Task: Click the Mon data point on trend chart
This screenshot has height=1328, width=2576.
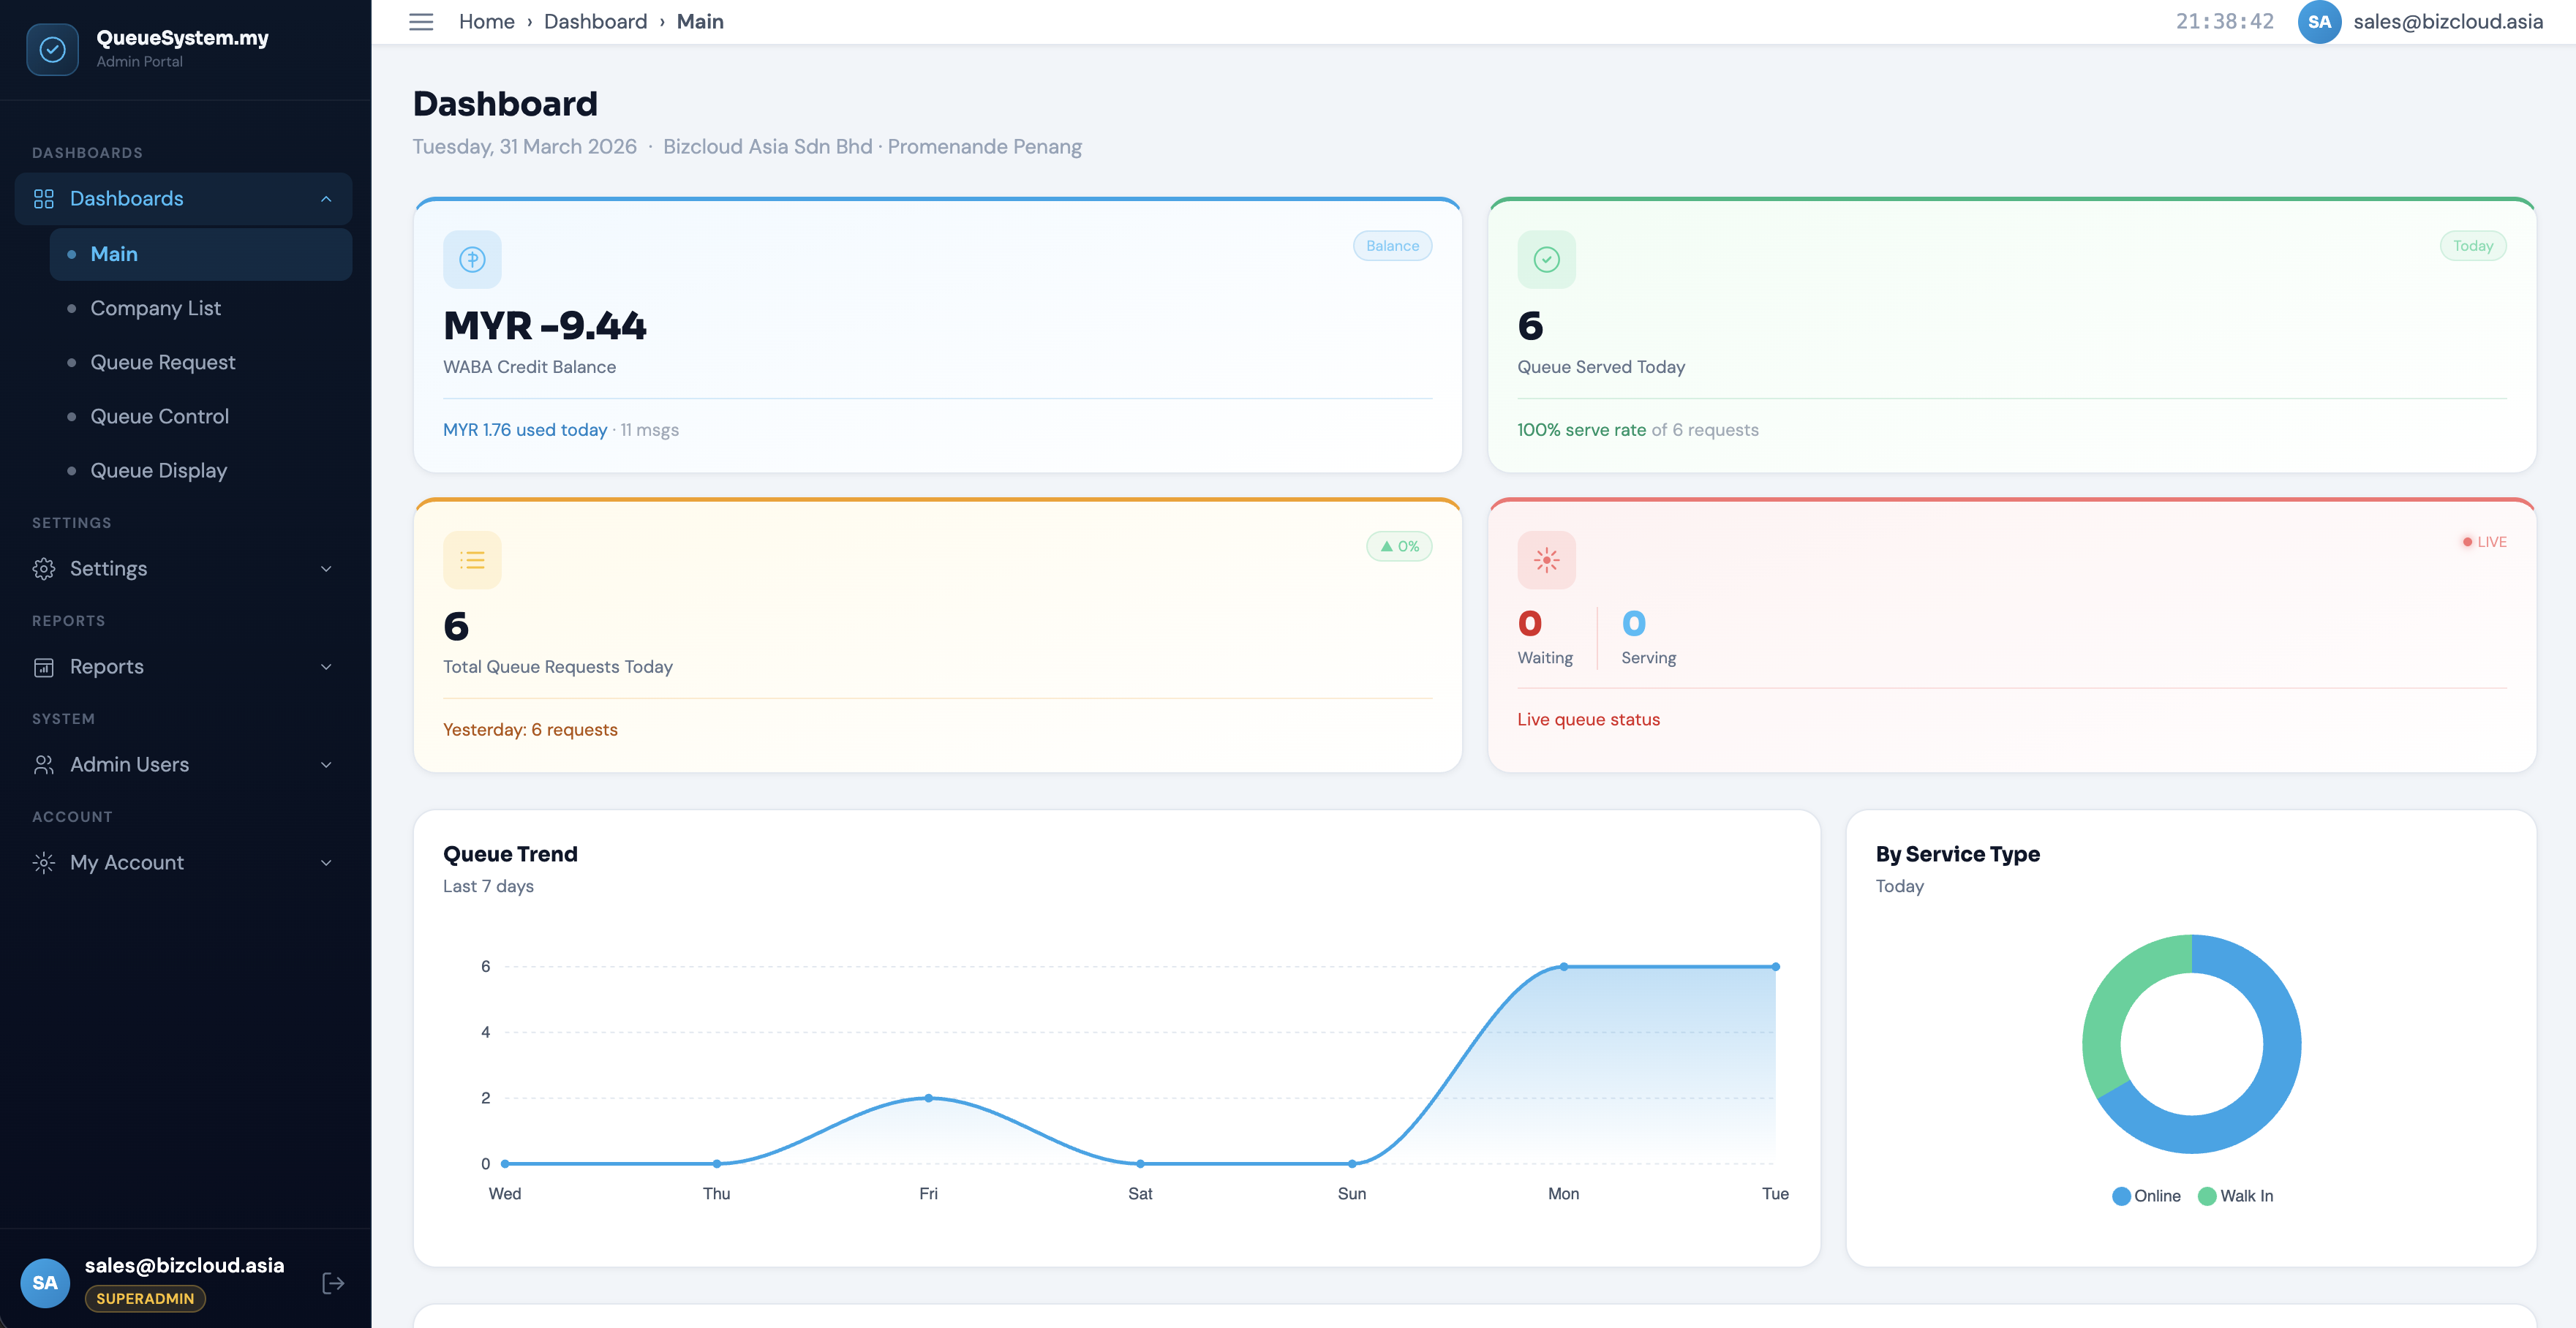Action: click(x=1564, y=967)
